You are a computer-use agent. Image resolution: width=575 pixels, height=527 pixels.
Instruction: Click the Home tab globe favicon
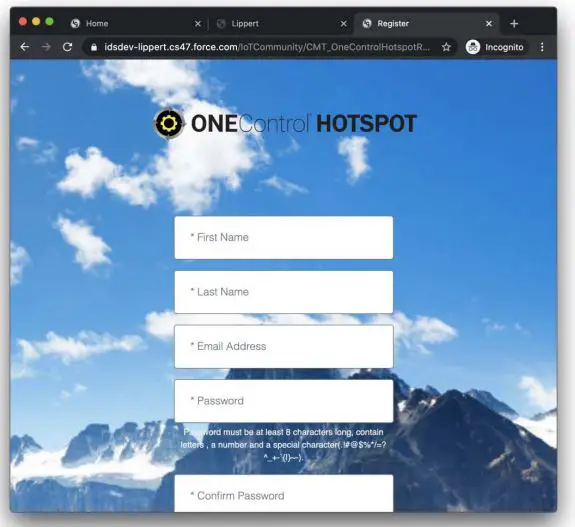[x=75, y=24]
